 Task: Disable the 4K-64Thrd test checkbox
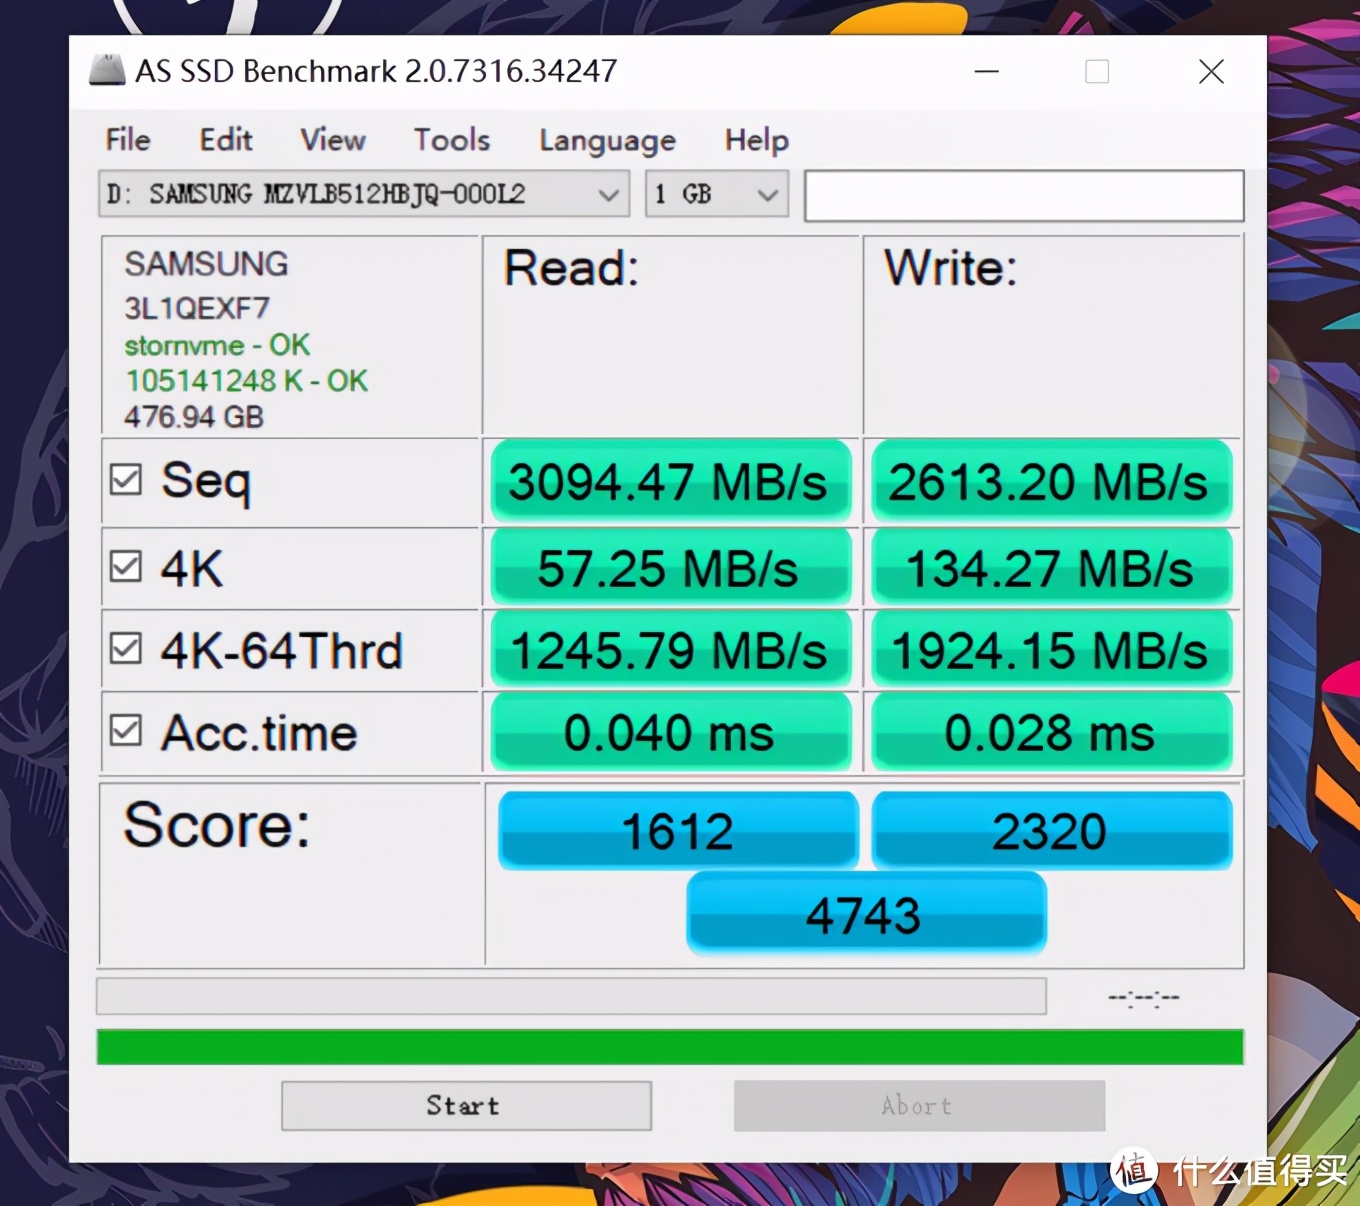(126, 648)
